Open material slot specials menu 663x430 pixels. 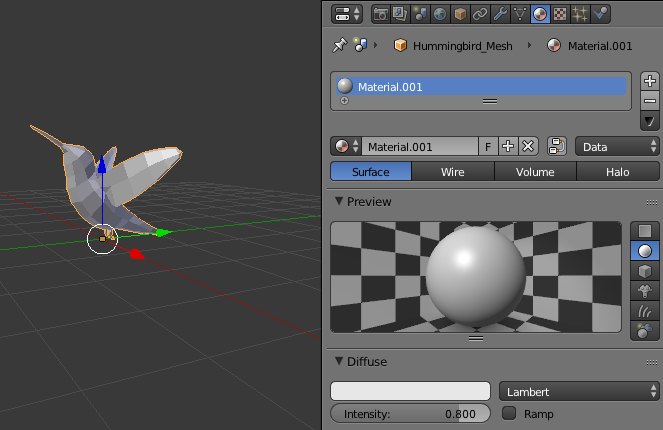pos(650,122)
